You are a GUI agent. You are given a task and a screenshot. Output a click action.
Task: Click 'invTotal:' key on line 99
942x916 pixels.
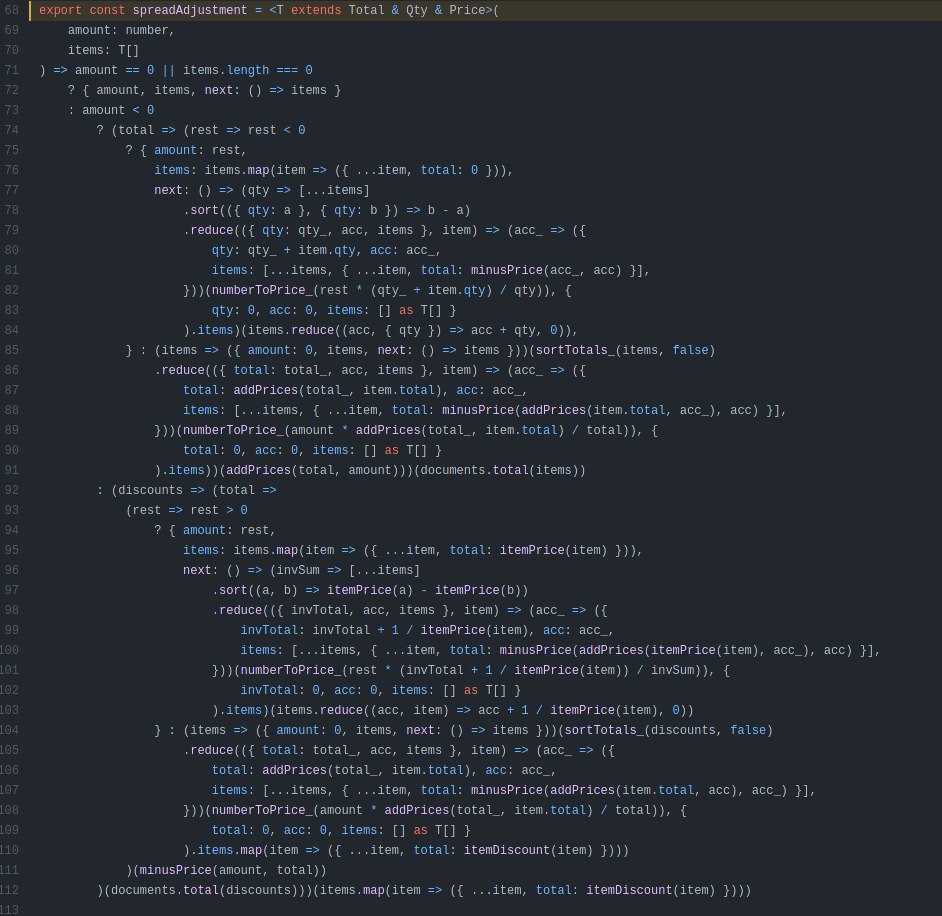[273, 630]
